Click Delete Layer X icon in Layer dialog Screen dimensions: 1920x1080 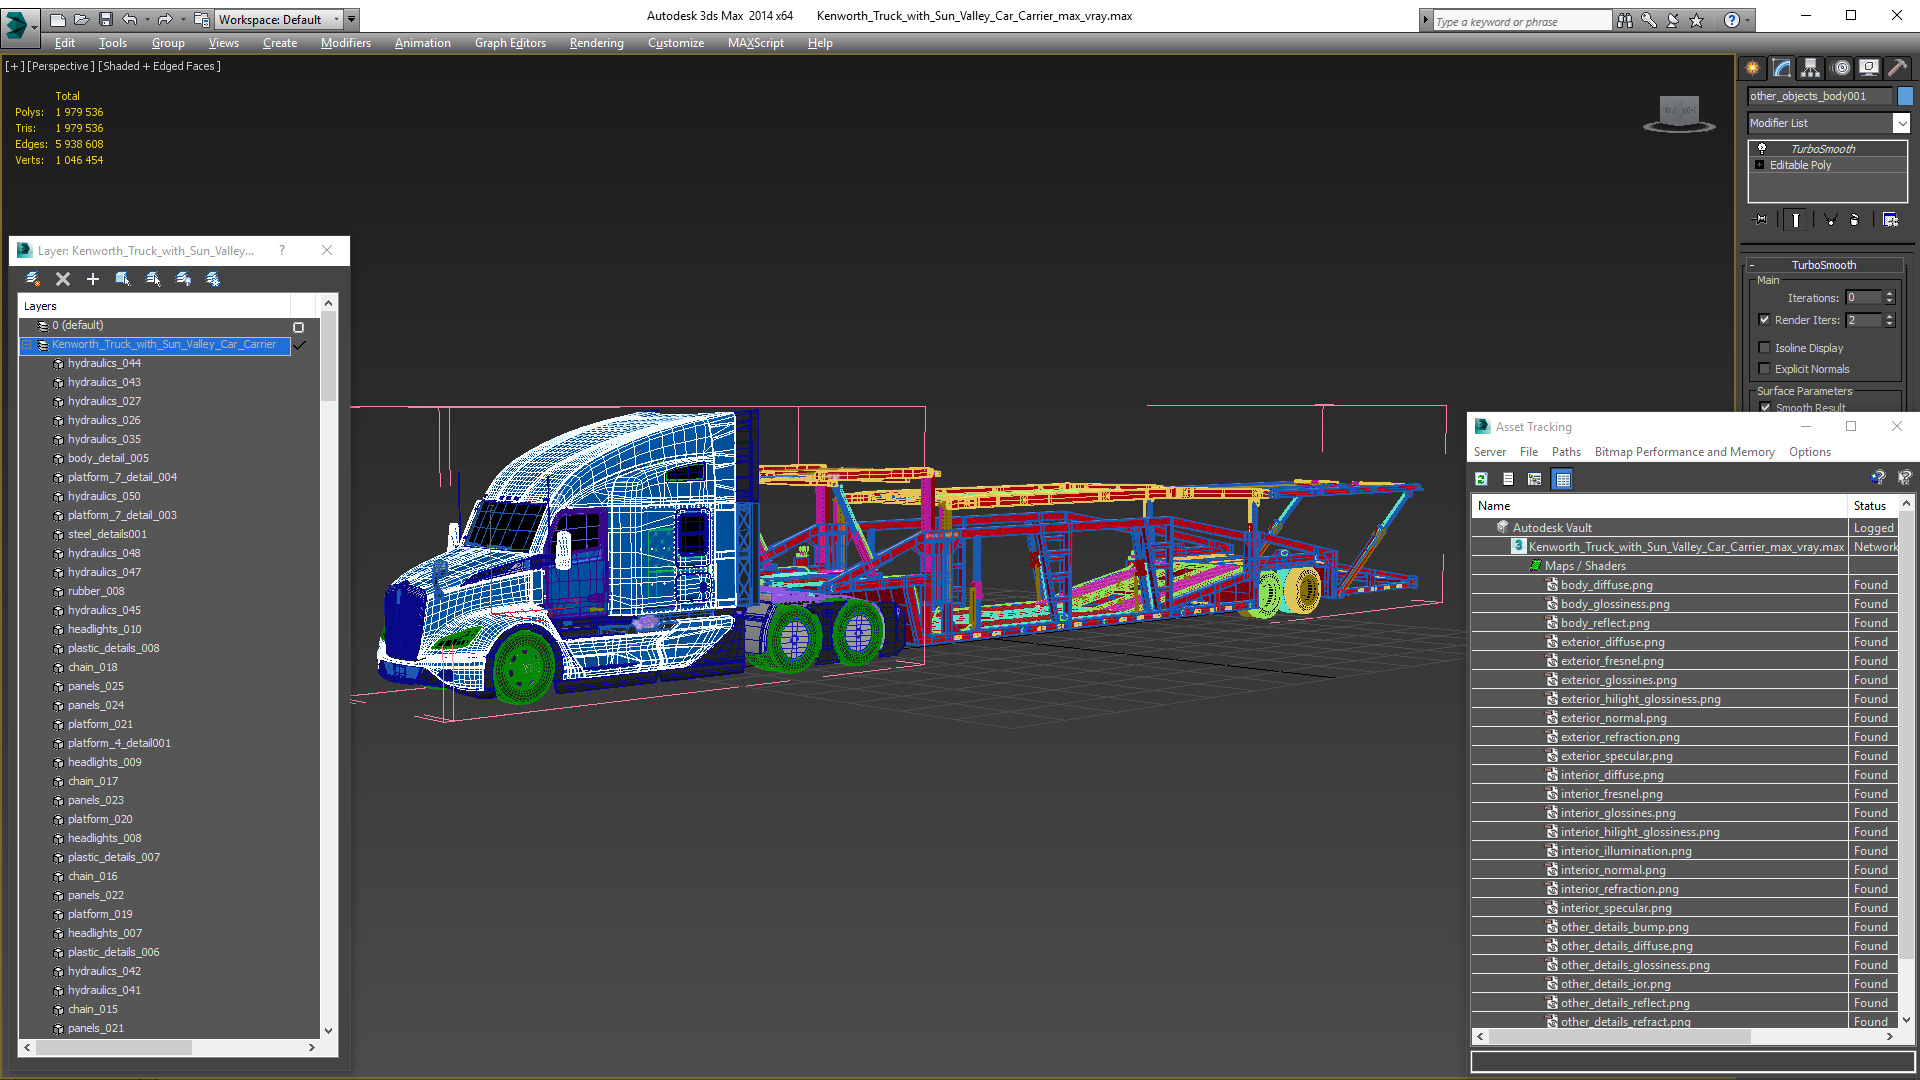pos(63,279)
